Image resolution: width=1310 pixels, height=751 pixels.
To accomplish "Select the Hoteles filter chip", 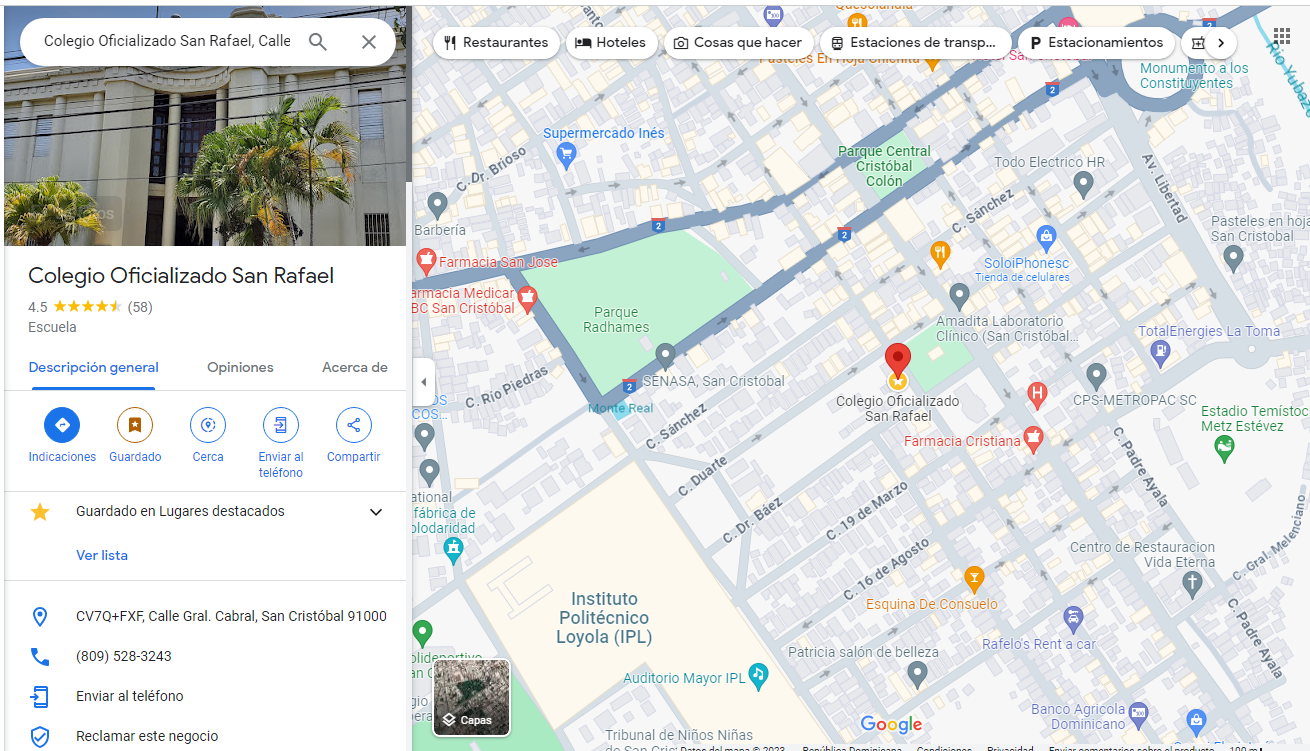I will click(x=612, y=43).
